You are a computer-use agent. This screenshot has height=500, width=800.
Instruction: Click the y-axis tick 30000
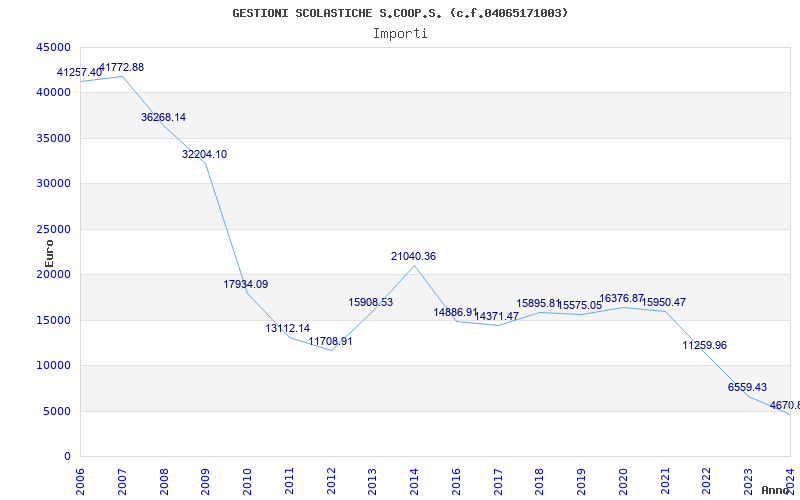(x=53, y=184)
